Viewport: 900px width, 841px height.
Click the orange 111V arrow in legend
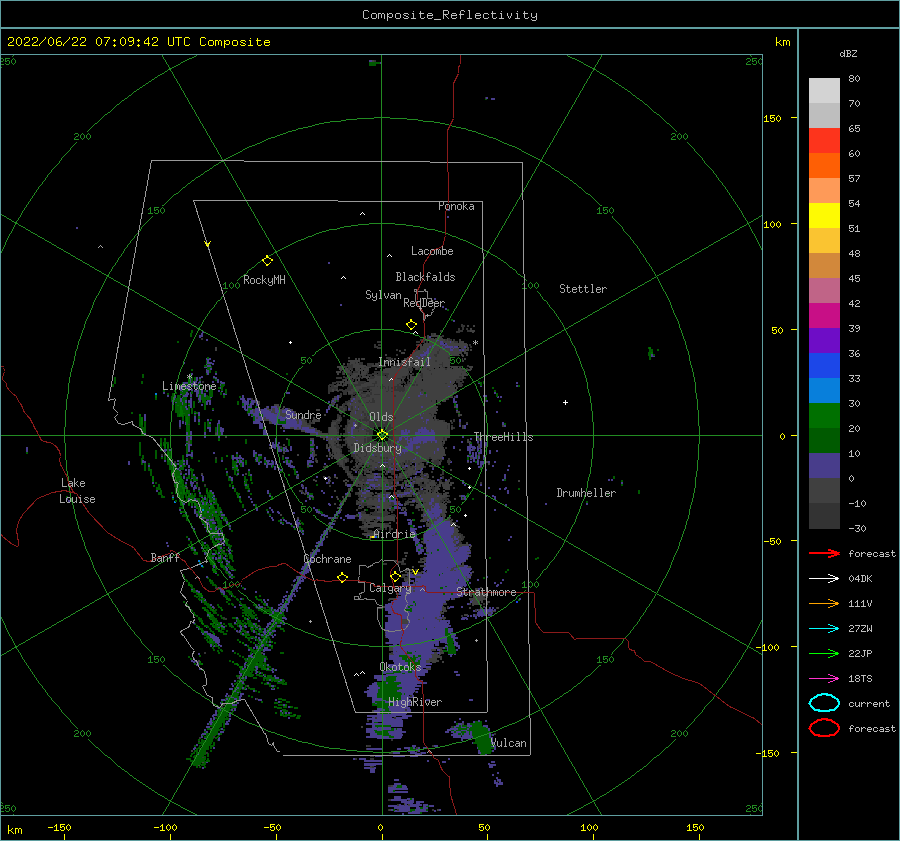tap(824, 603)
